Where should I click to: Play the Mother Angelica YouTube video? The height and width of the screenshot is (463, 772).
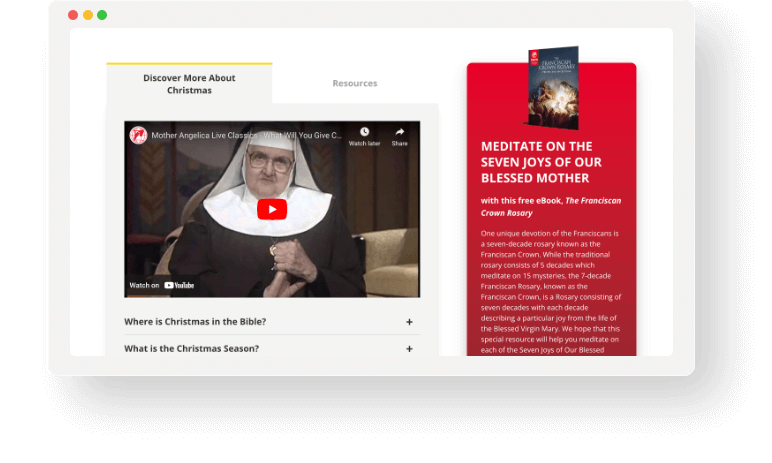tap(272, 209)
